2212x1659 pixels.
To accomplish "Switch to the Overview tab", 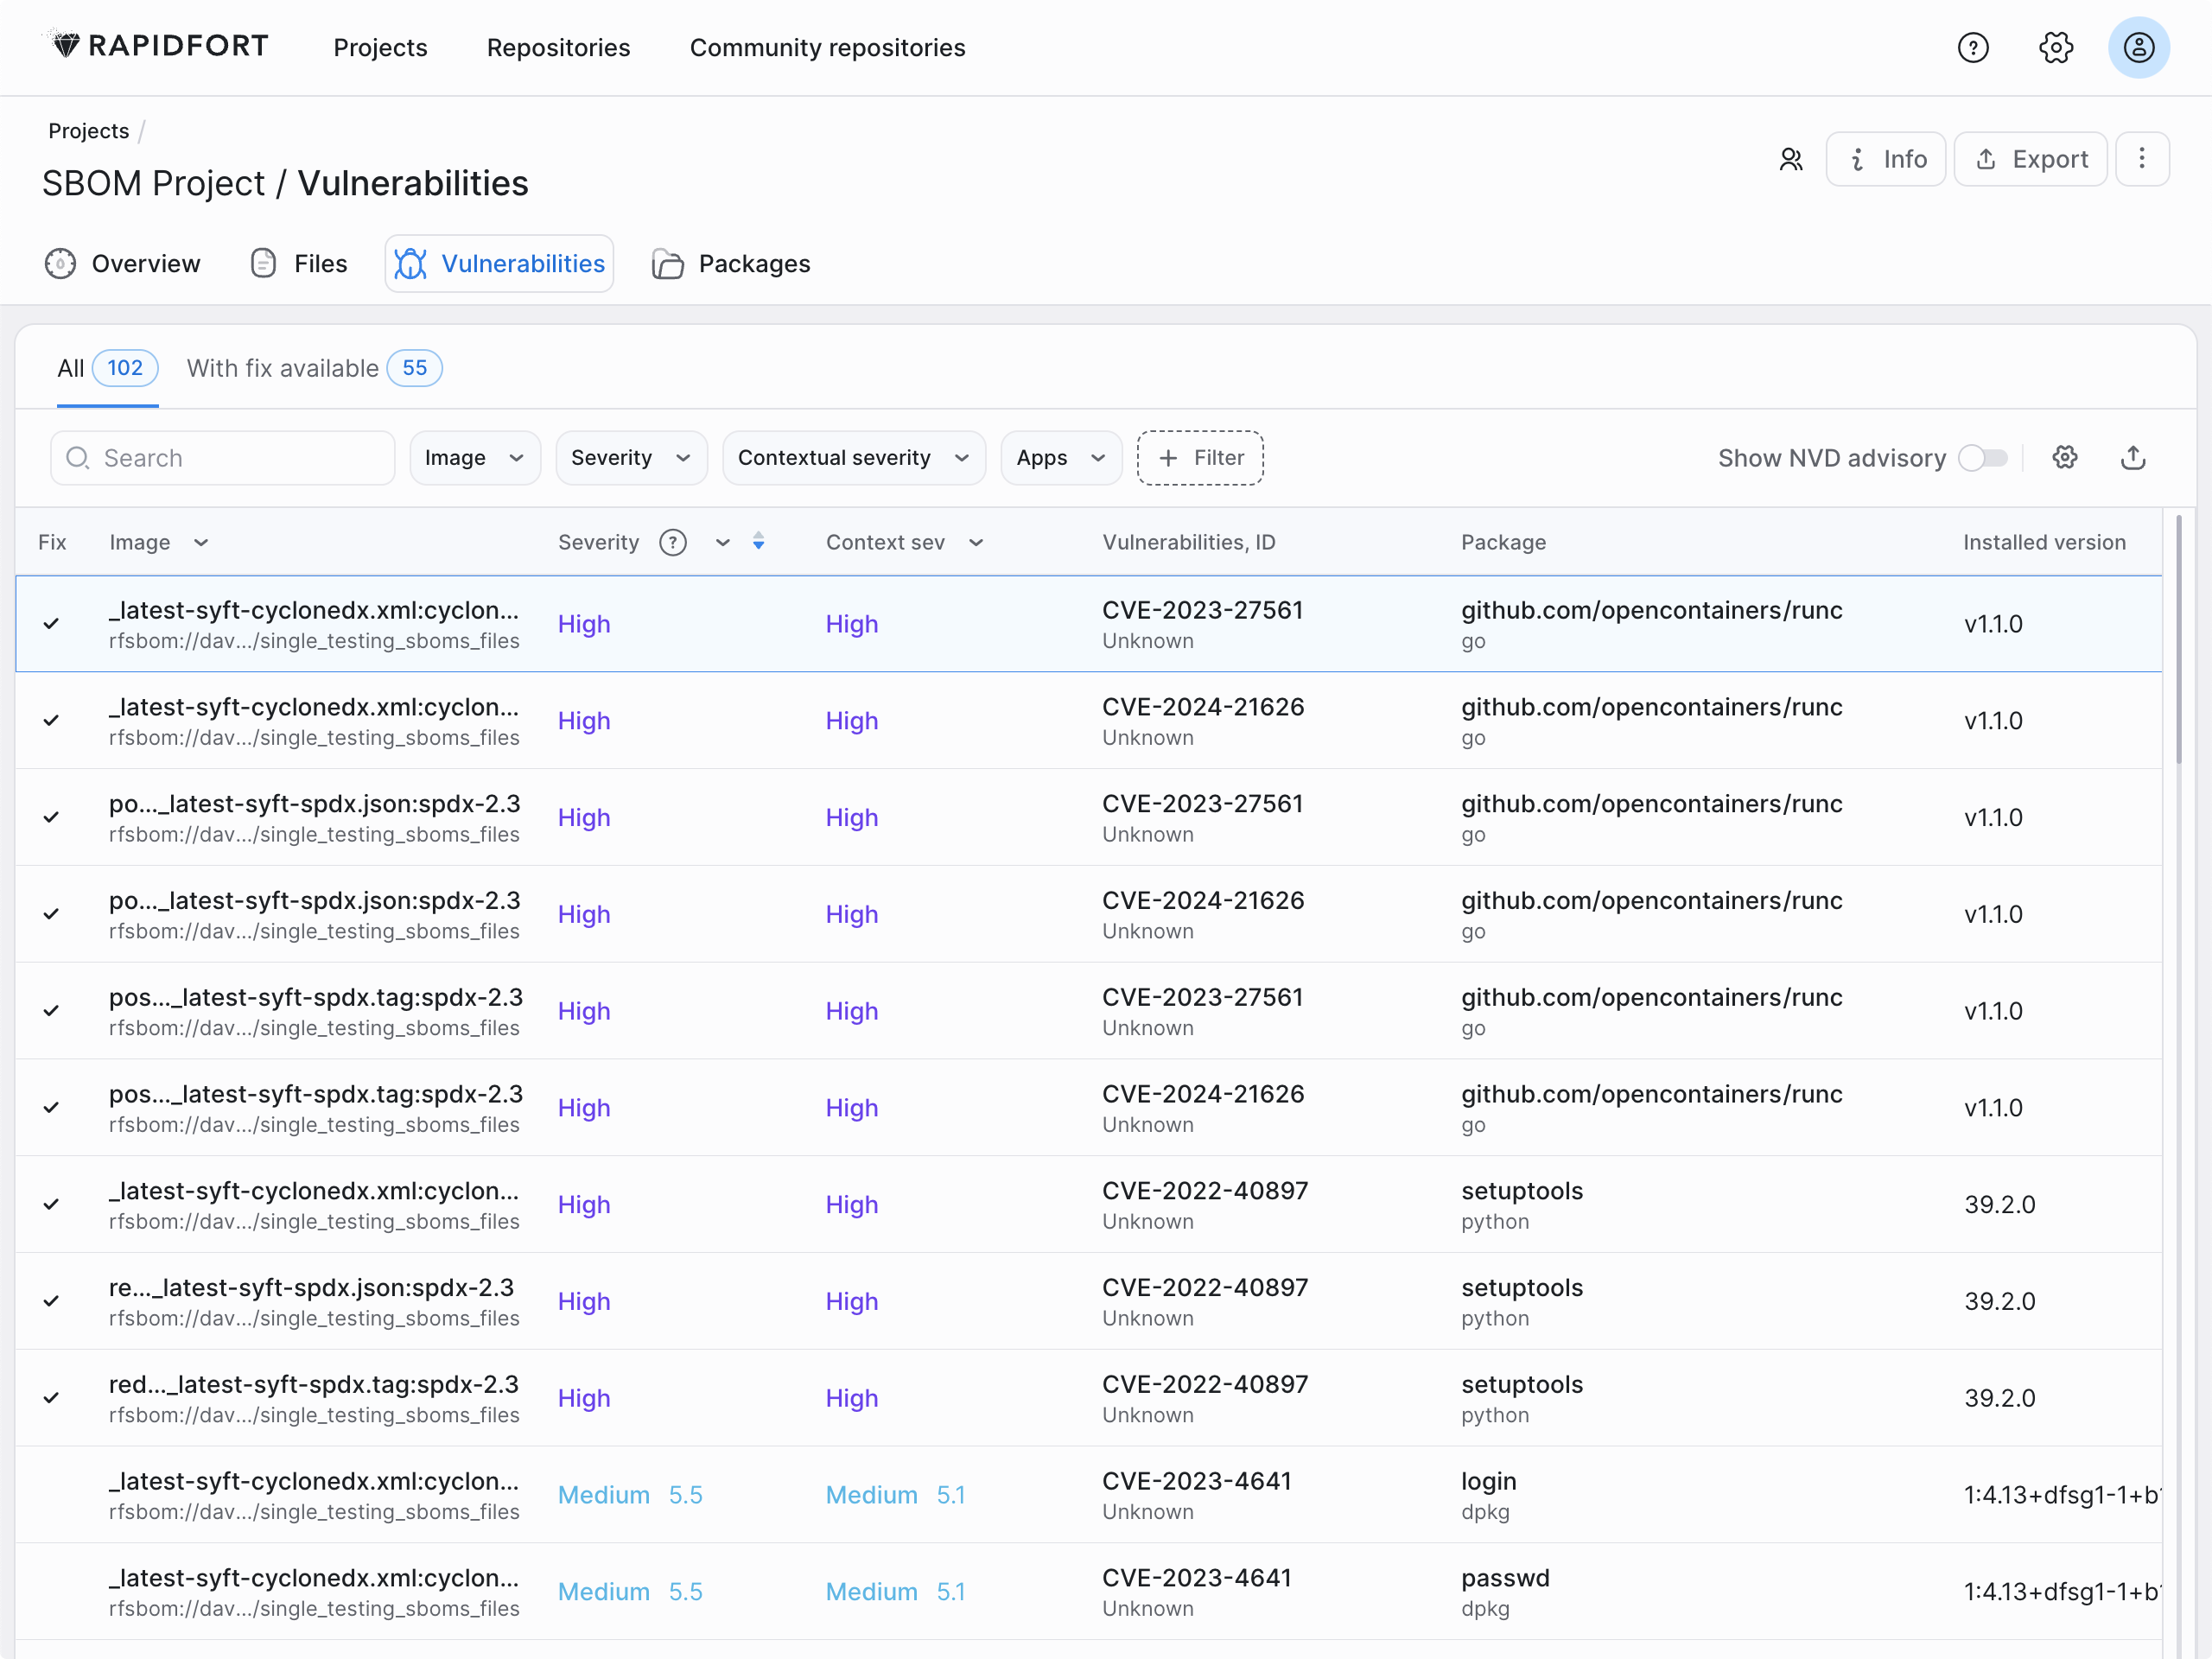I will coord(123,264).
